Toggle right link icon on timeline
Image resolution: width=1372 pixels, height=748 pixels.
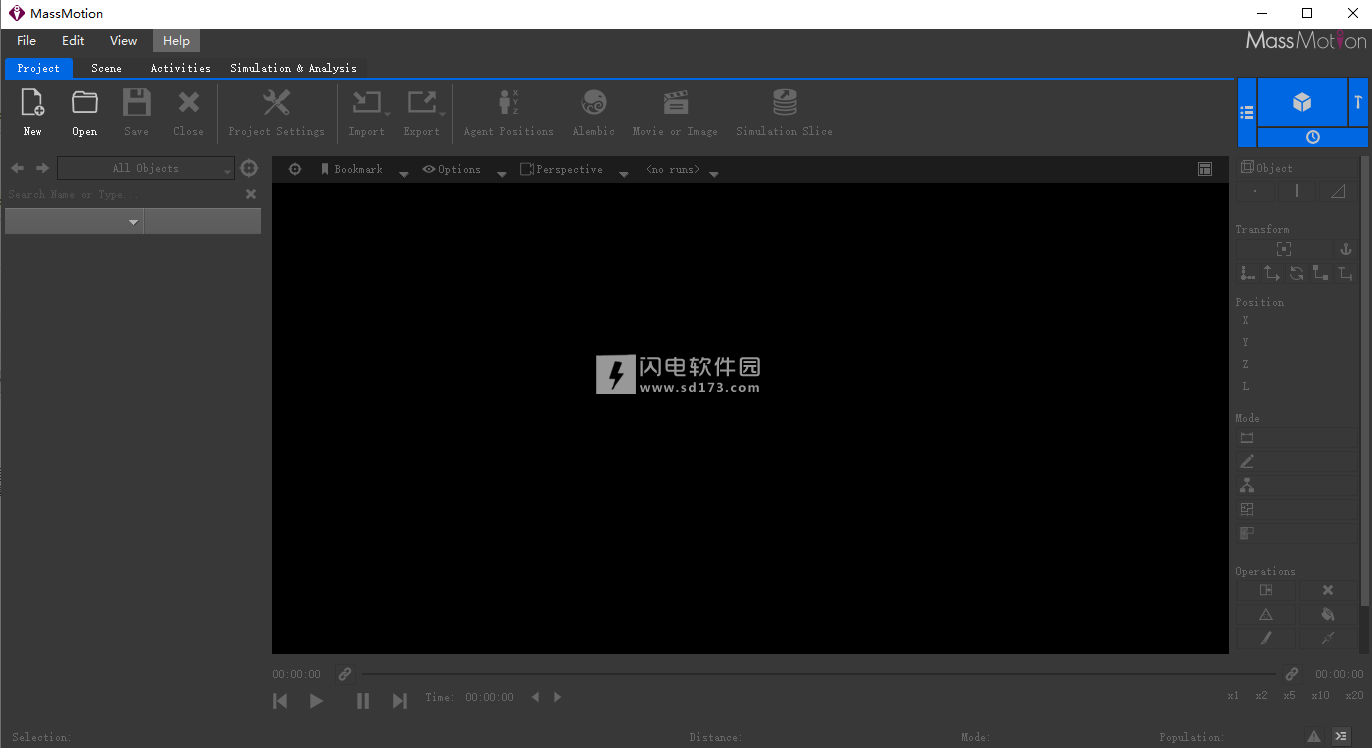1291,674
